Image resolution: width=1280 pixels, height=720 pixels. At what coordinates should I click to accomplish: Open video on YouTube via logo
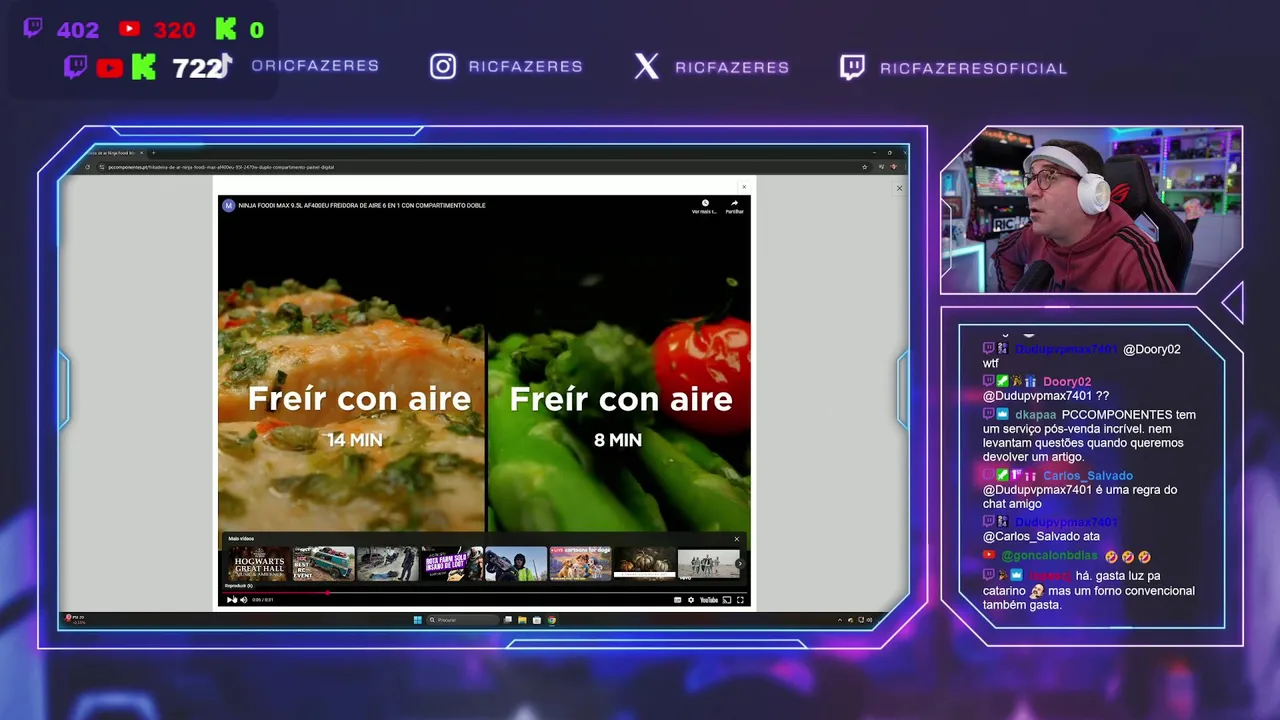709,600
